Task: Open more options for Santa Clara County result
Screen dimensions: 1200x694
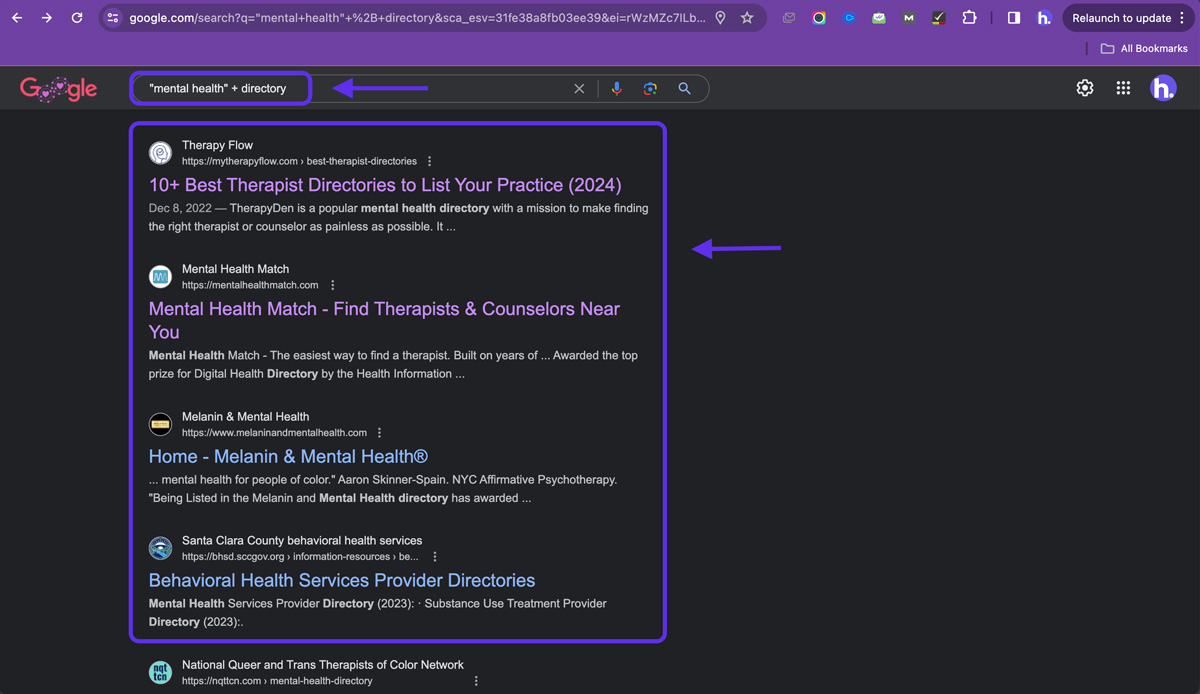Action: (435, 557)
